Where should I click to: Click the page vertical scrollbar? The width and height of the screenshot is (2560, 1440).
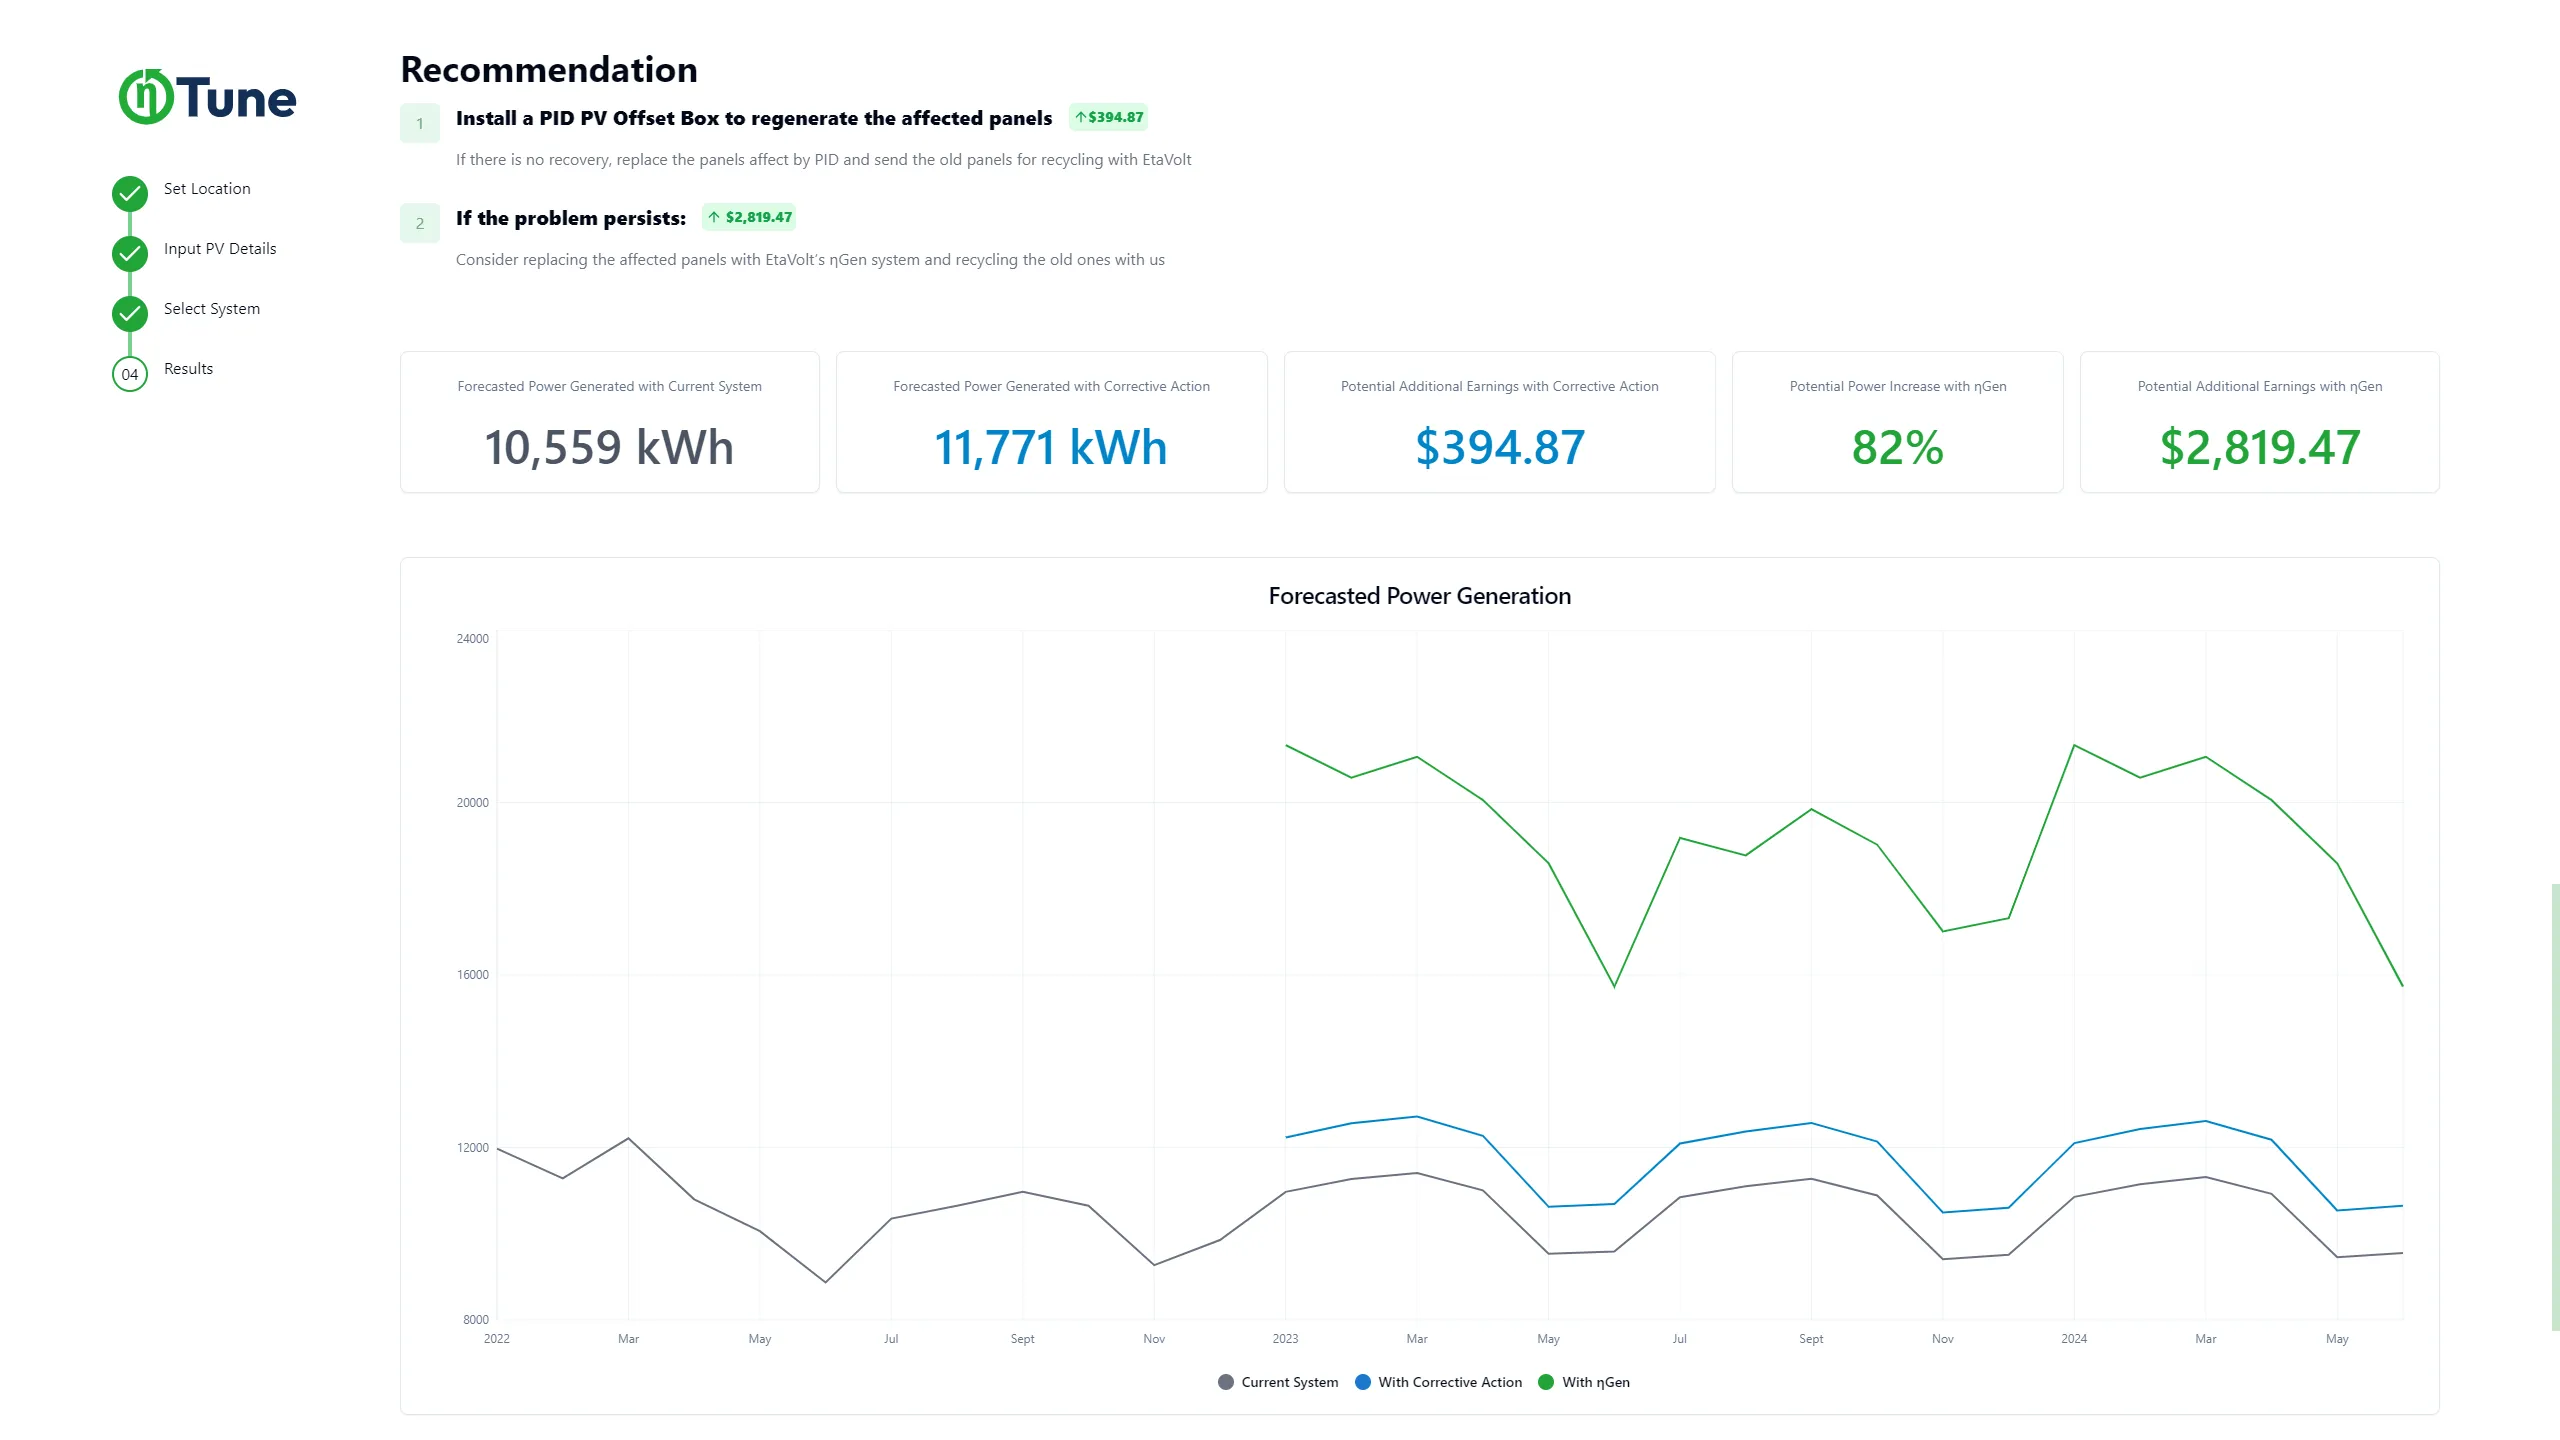pos(2555,1107)
